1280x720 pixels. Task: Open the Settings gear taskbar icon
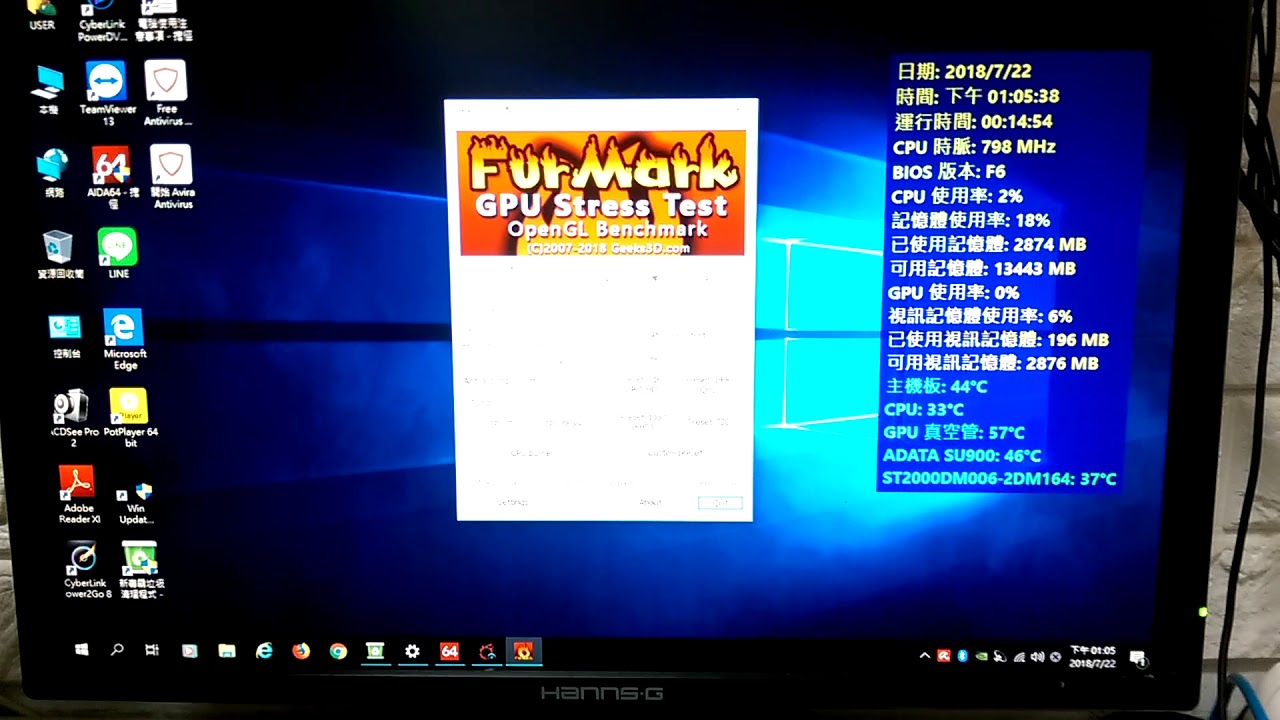(412, 651)
